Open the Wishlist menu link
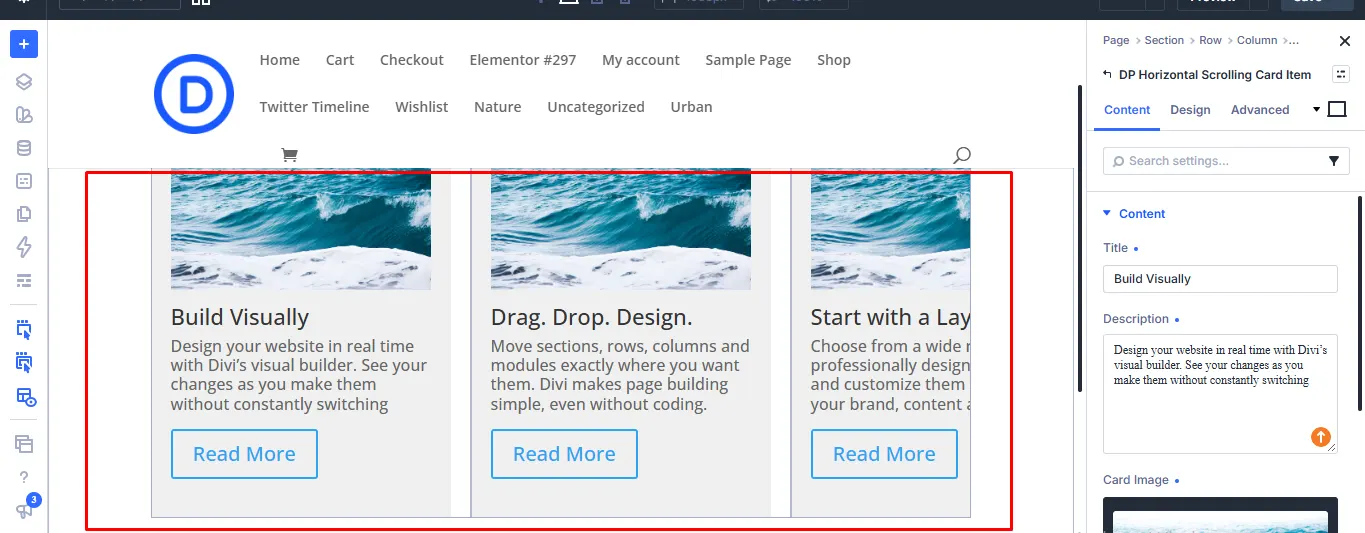Screen dimensions: 1365x533 [x=422, y=107]
